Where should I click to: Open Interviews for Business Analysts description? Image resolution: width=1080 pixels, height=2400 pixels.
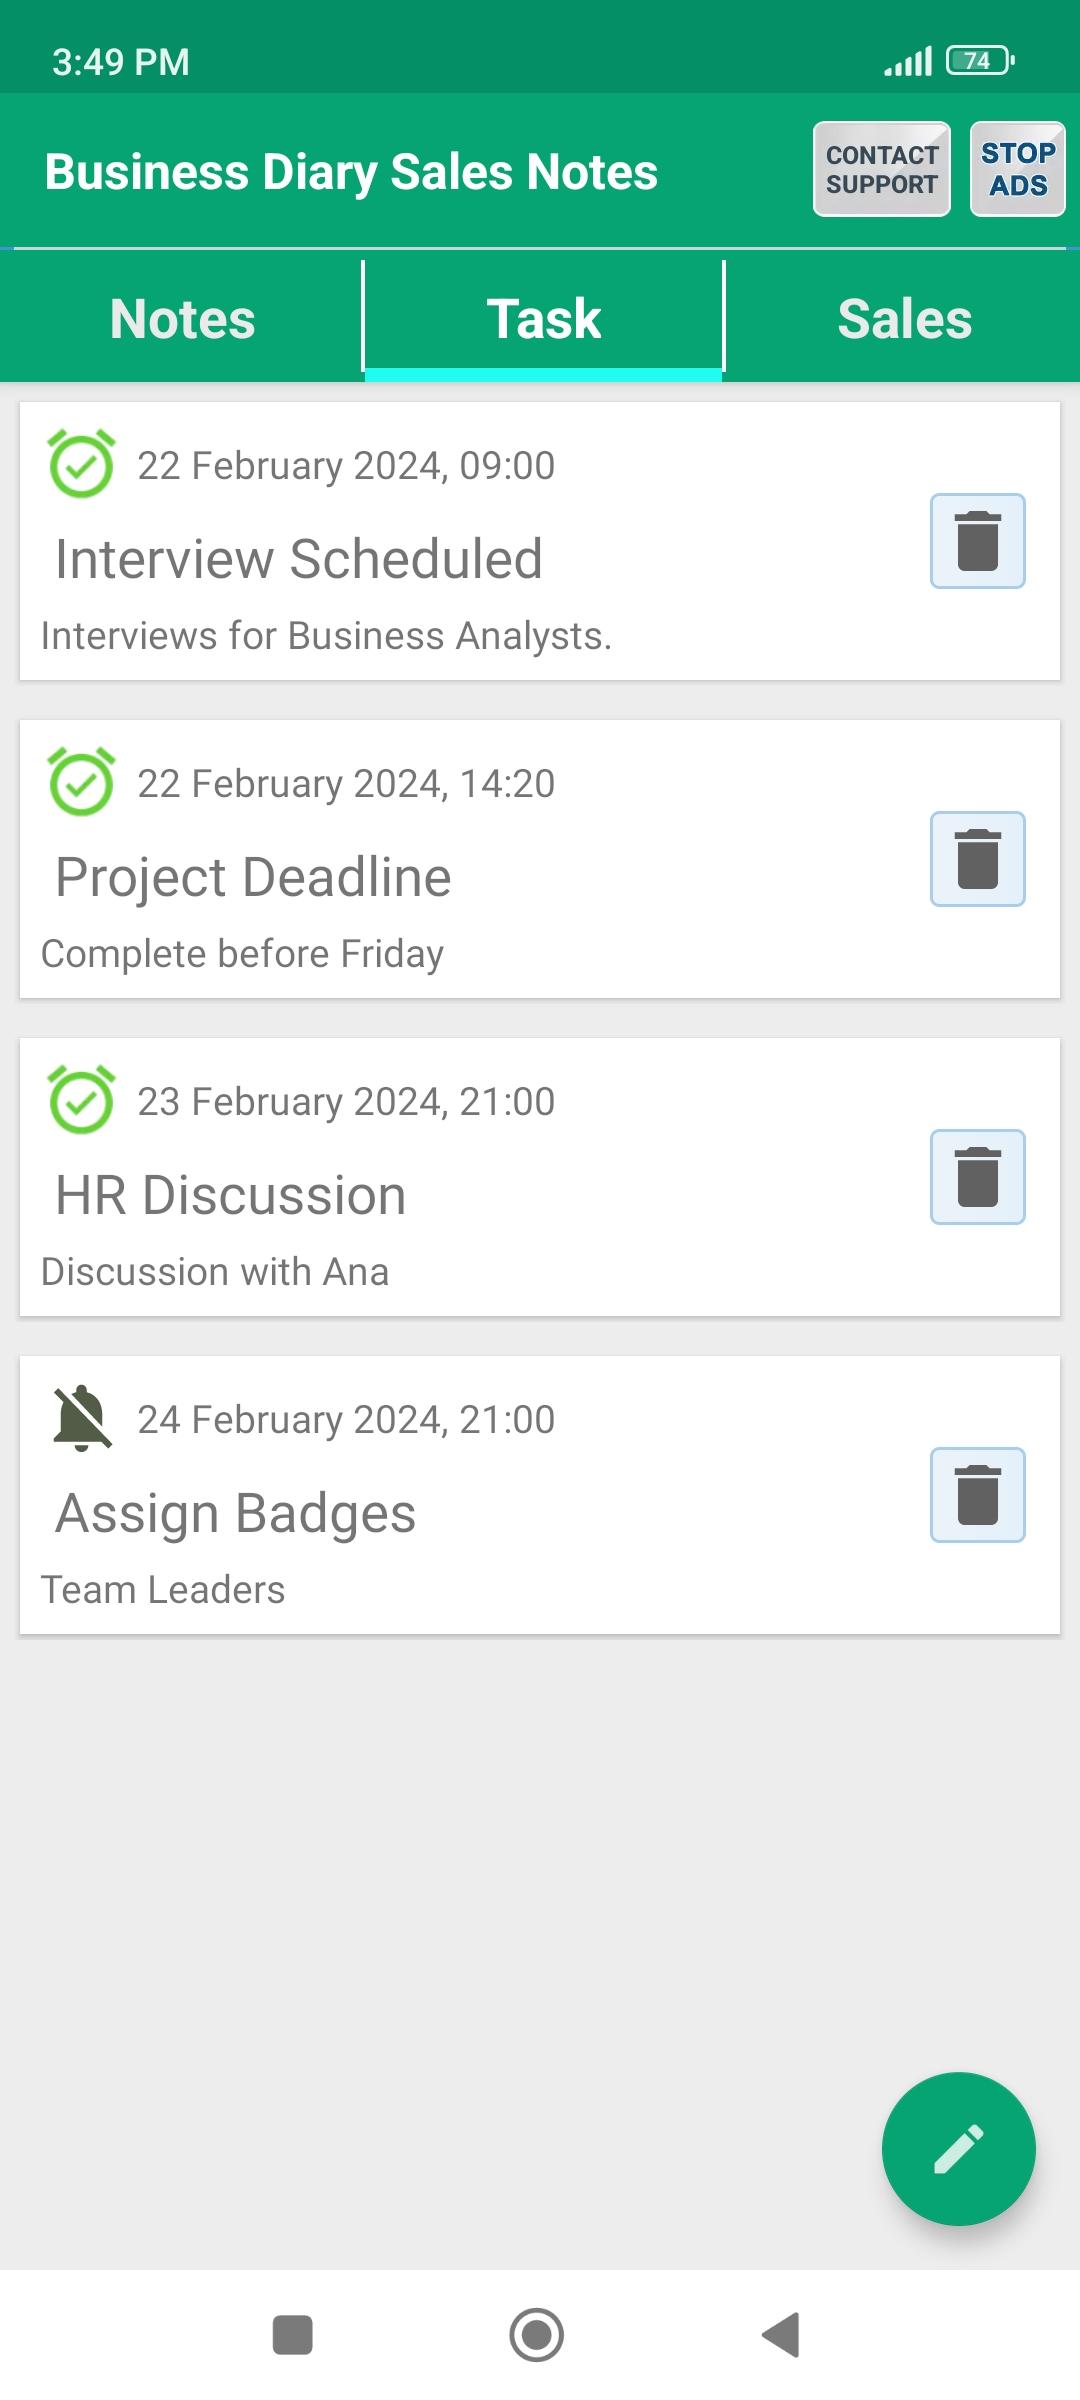[326, 636]
